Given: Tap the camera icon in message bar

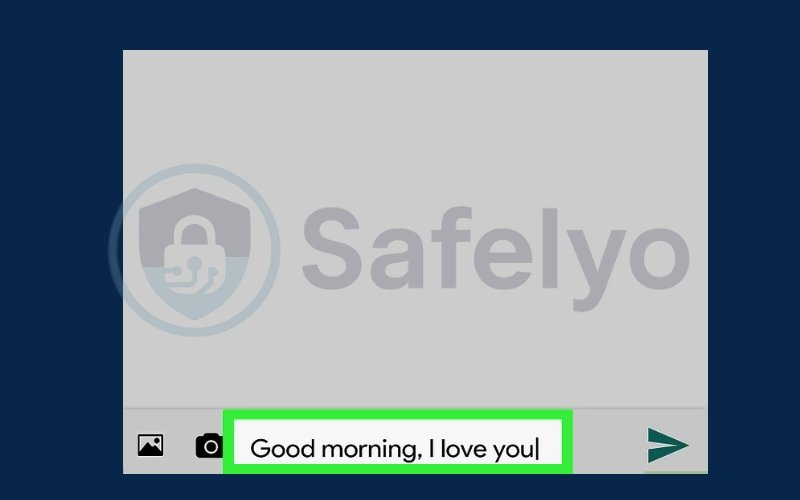Looking at the screenshot, I should point(209,446).
